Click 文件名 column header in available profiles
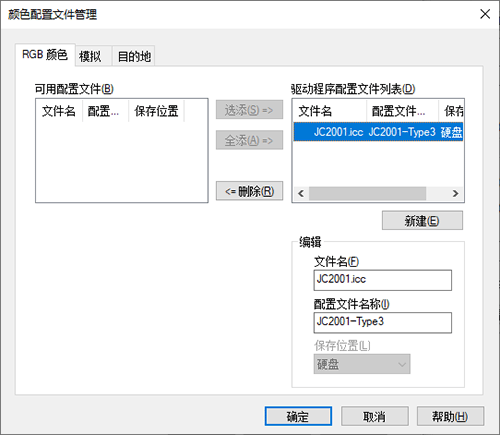500x435 pixels. (59, 111)
